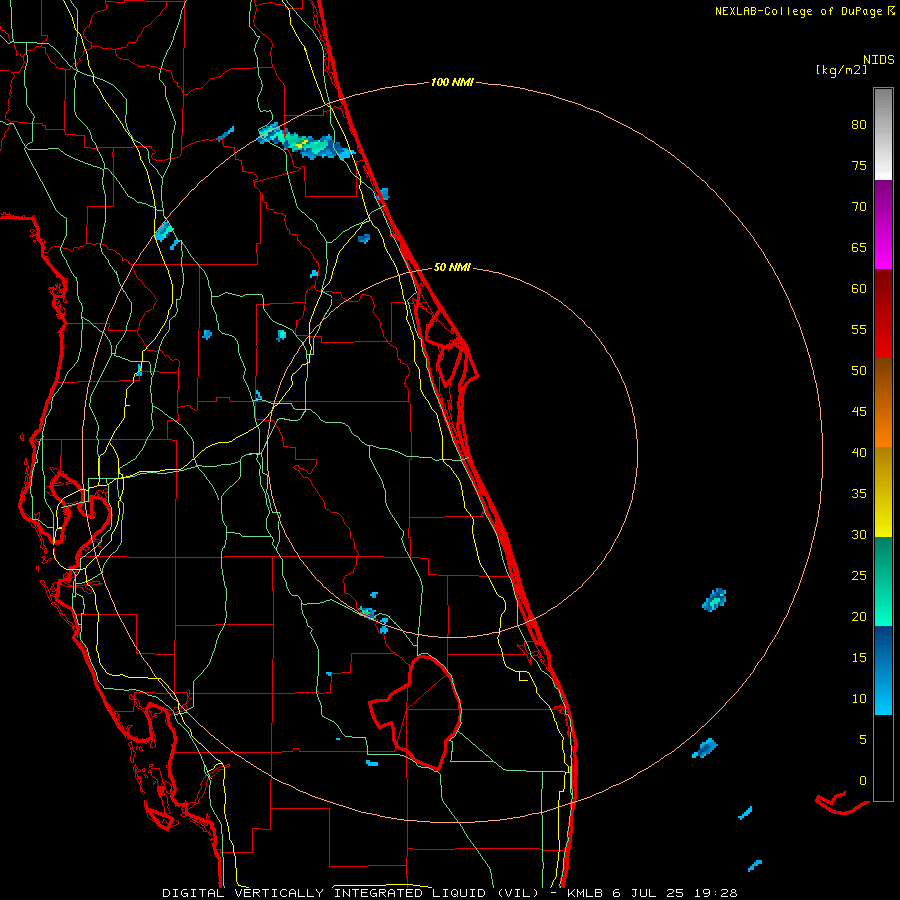Click the 50 value on color scale
The height and width of the screenshot is (900, 900).
pyautogui.click(x=859, y=371)
